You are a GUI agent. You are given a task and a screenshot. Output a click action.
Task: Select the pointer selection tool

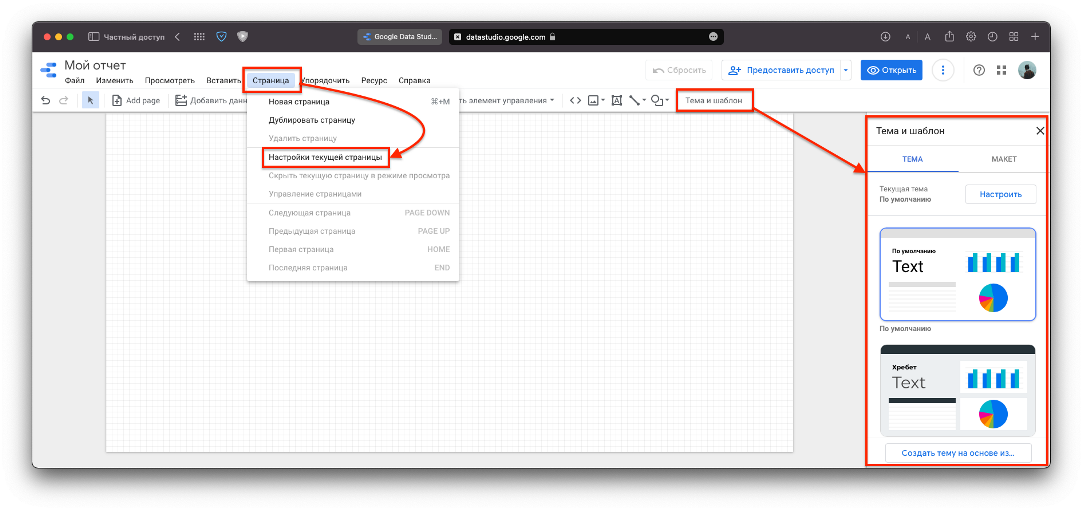click(x=90, y=101)
